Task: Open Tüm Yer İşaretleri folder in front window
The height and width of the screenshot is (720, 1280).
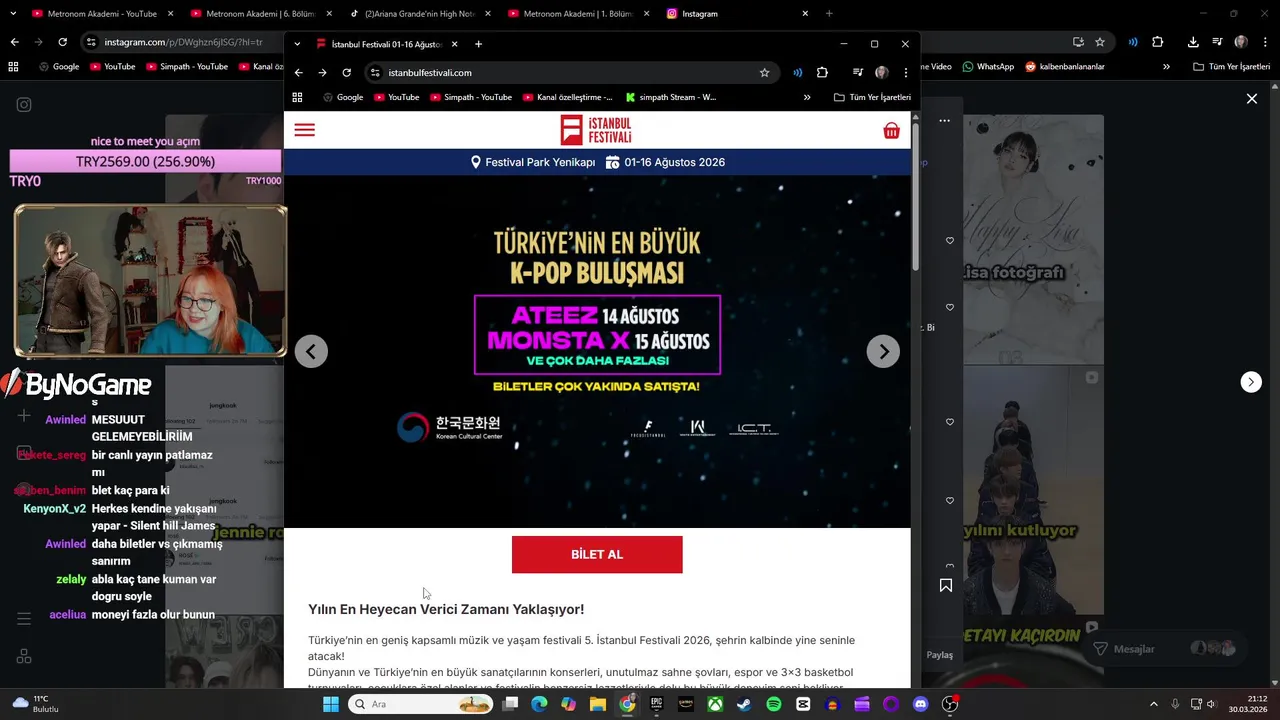Action: pos(872,97)
